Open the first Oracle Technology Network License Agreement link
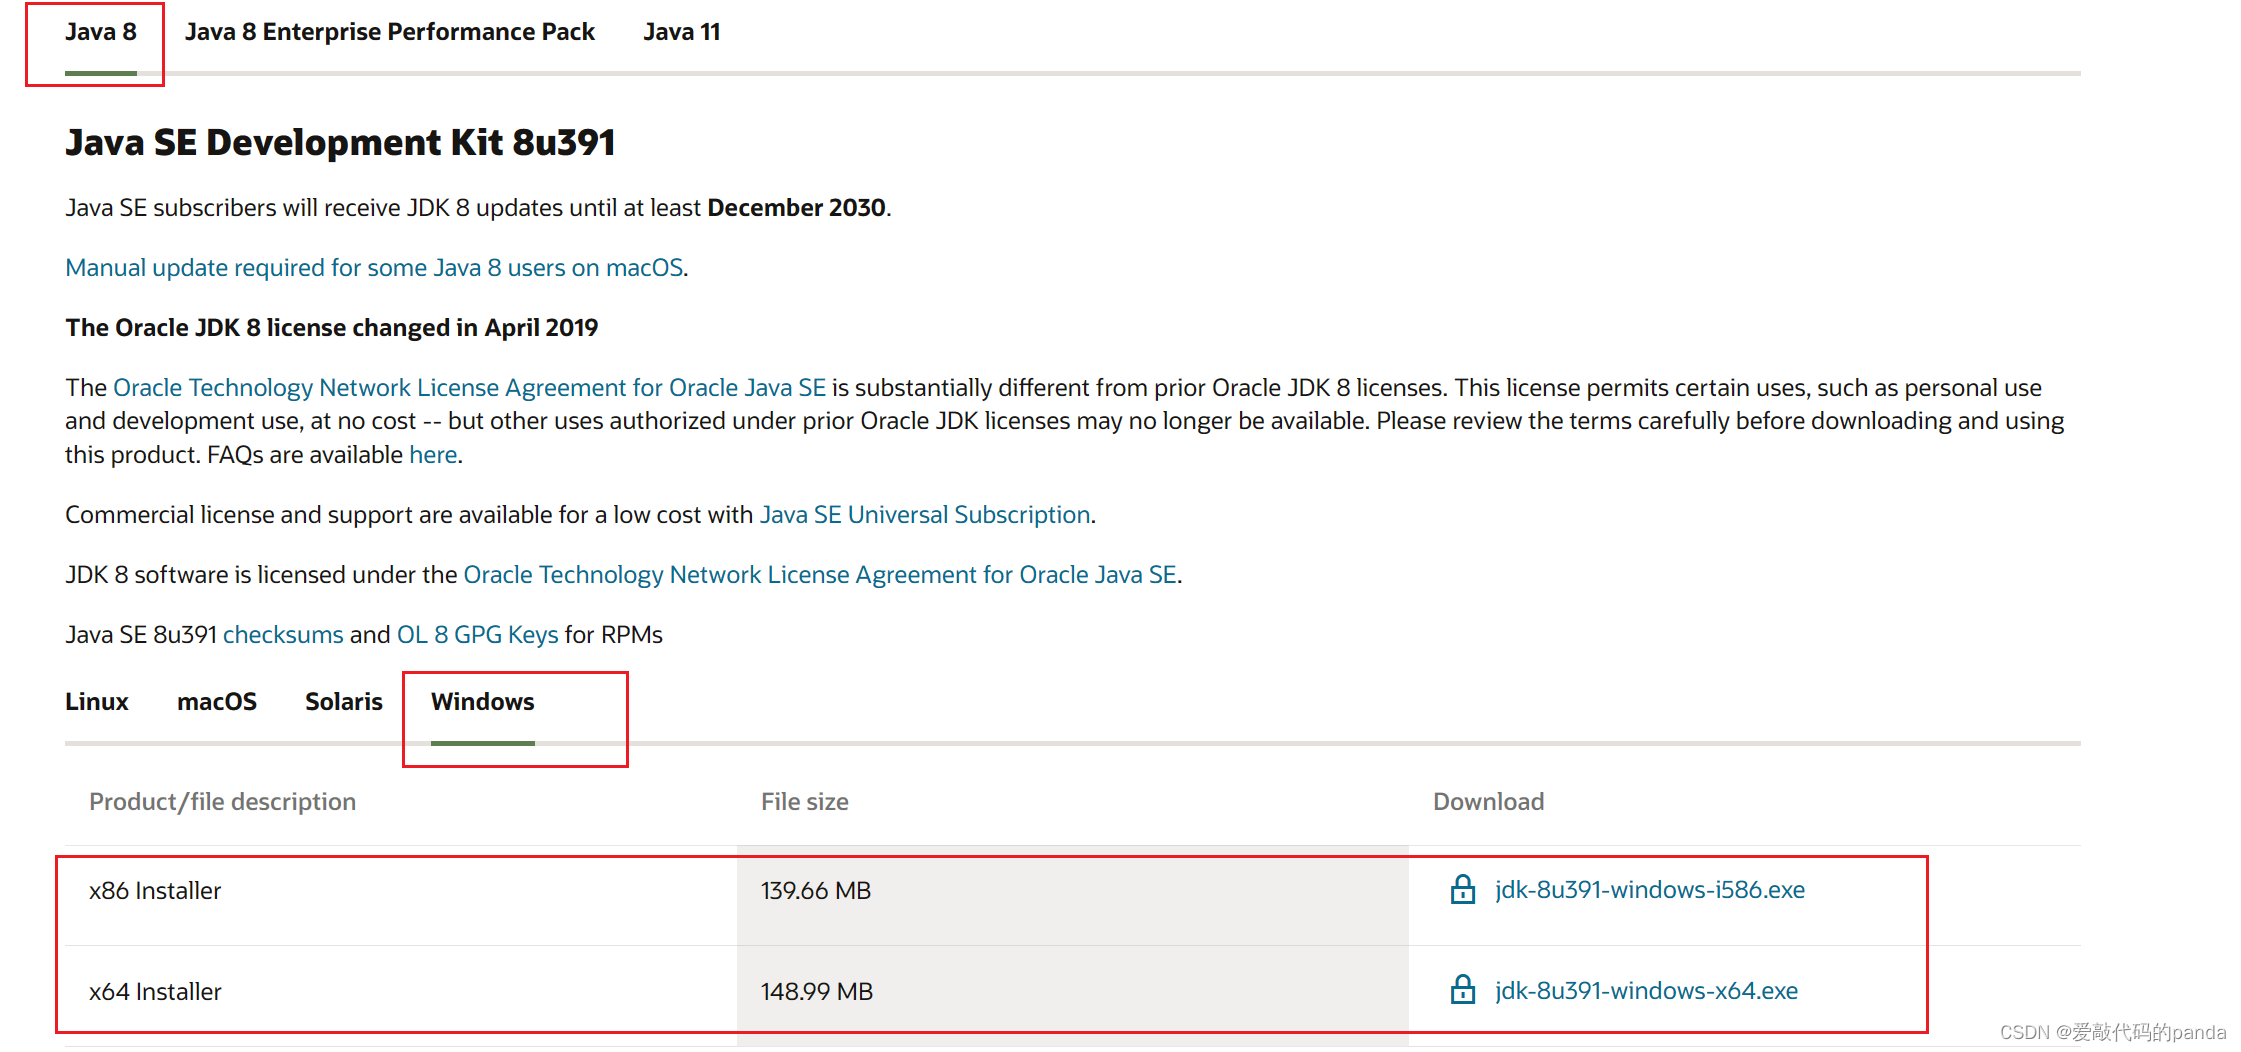The width and height of the screenshot is (2241, 1052). 470,387
